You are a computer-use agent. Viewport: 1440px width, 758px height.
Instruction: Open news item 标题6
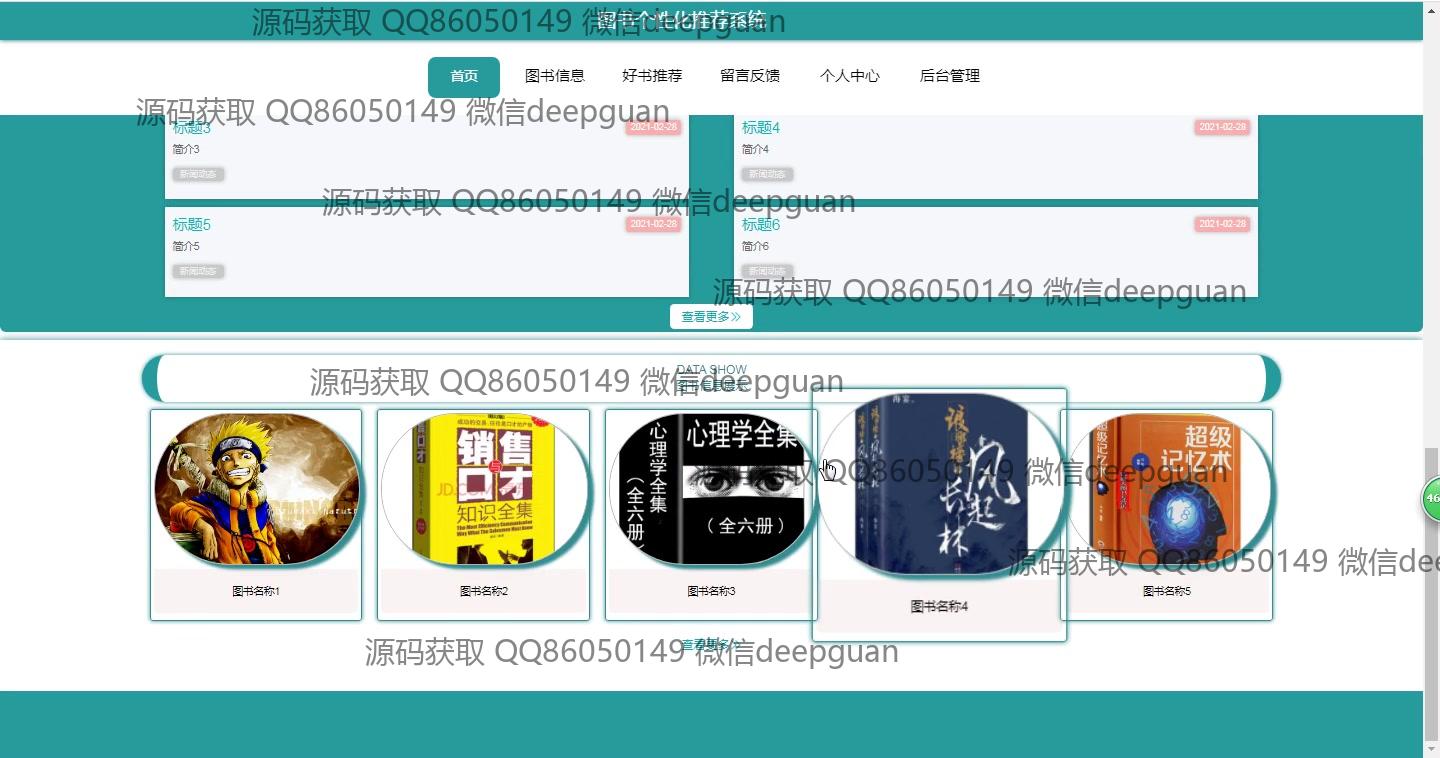tap(760, 225)
